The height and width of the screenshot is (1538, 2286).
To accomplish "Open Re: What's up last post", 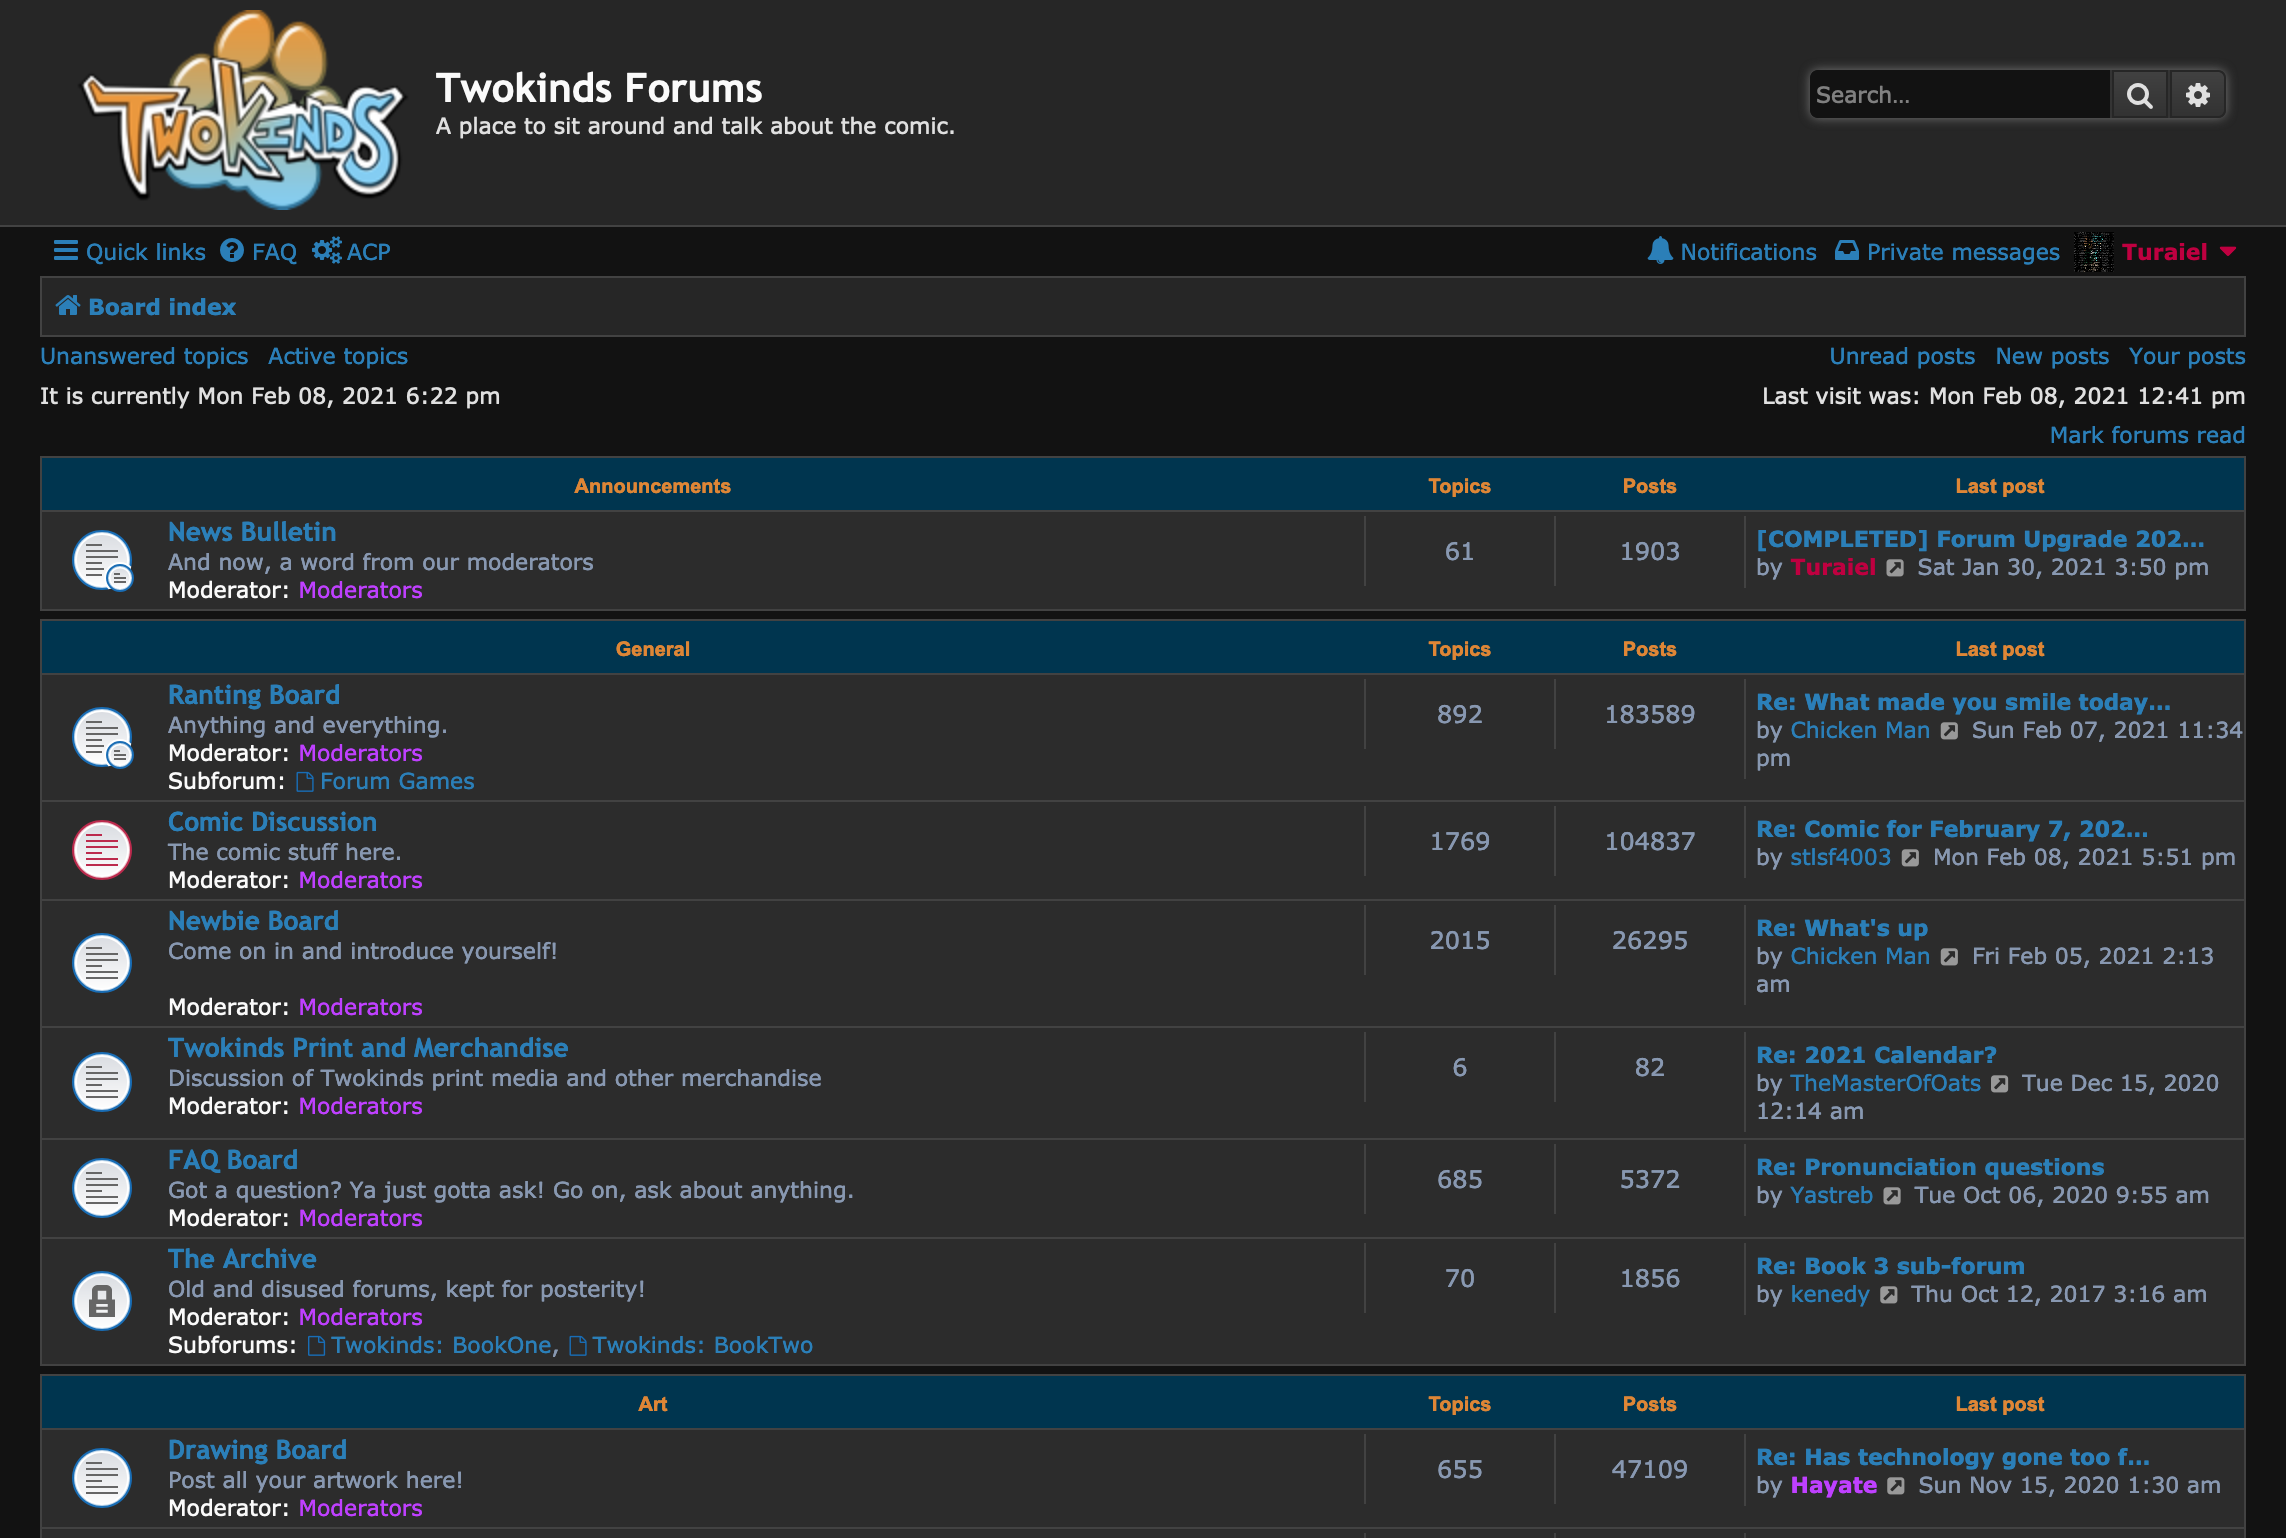I will (1842, 928).
